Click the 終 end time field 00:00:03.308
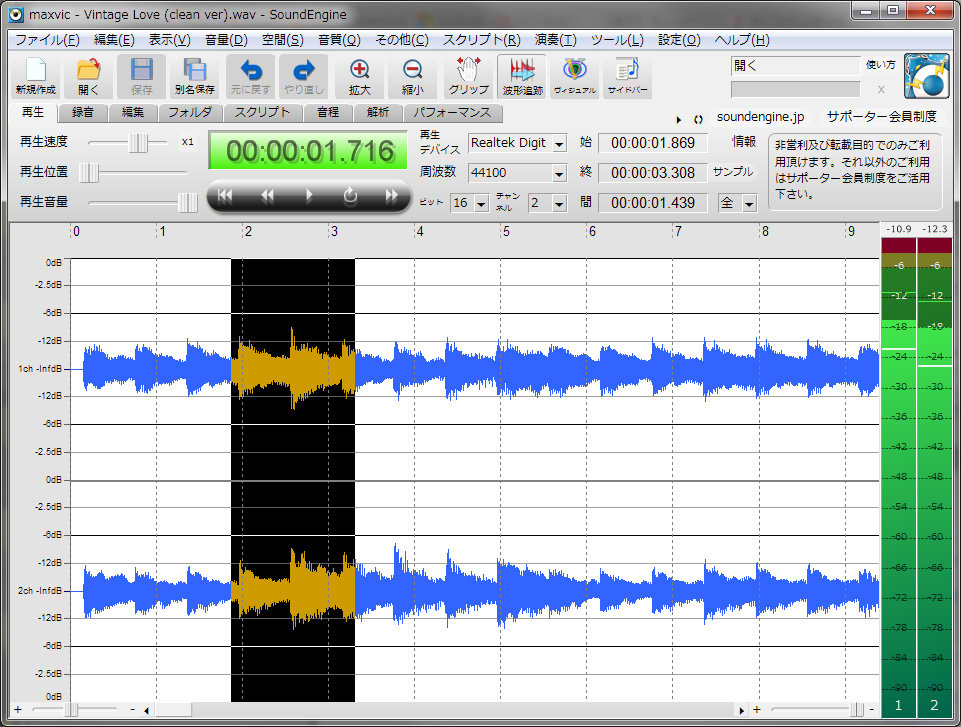The image size is (961, 727). tap(653, 173)
